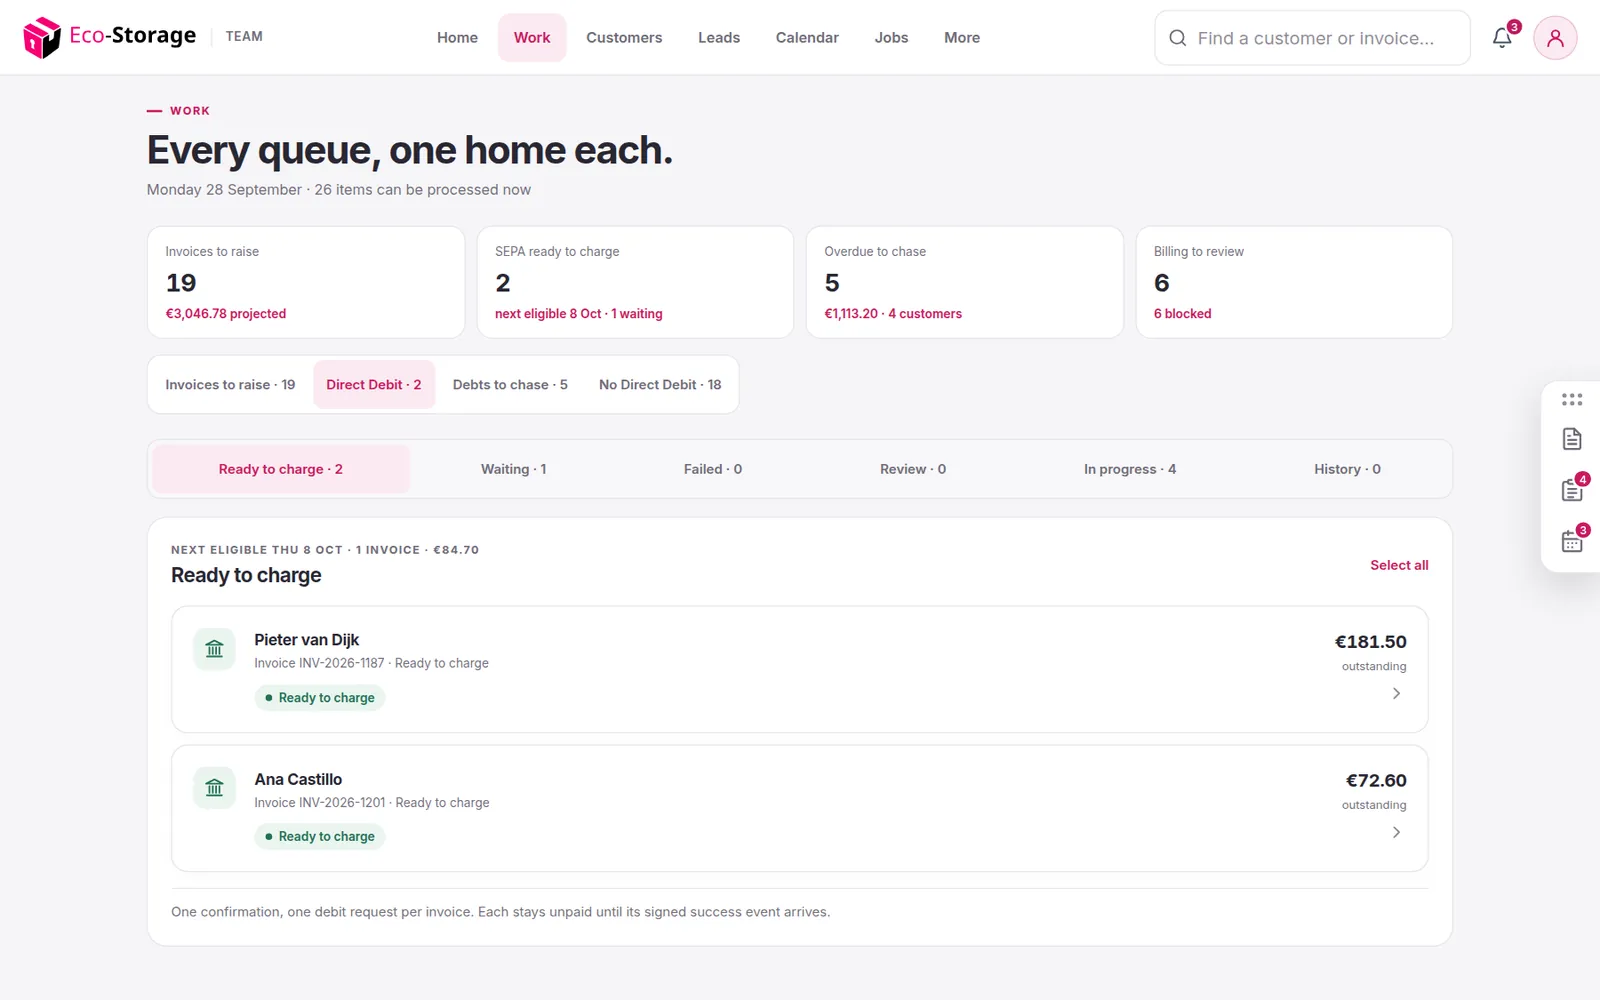Open the user profile avatar
The image size is (1600, 1000).
1555,38
